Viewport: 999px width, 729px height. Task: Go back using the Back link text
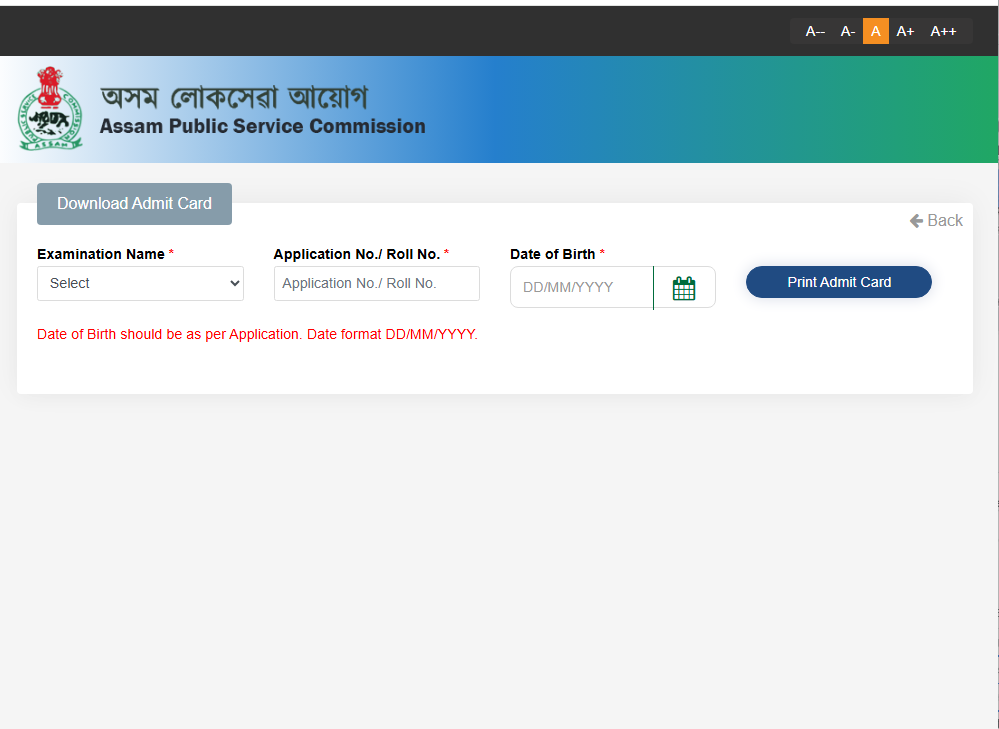pos(945,221)
